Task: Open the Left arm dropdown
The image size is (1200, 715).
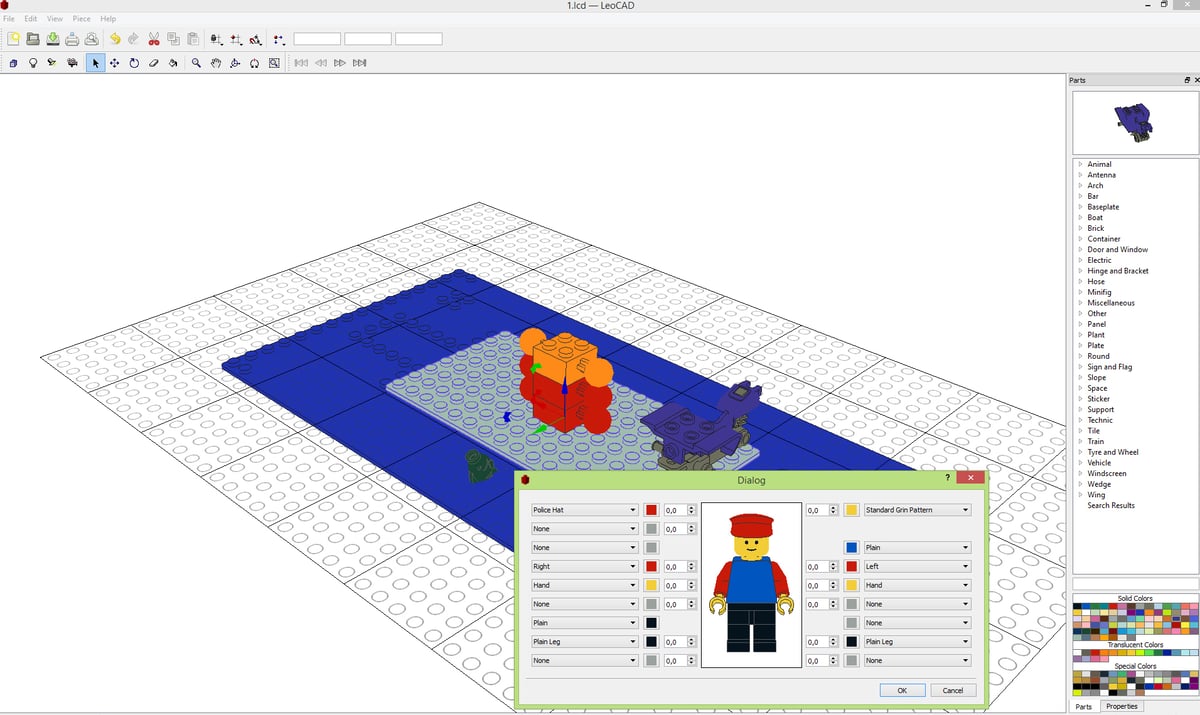Action: click(x=917, y=566)
